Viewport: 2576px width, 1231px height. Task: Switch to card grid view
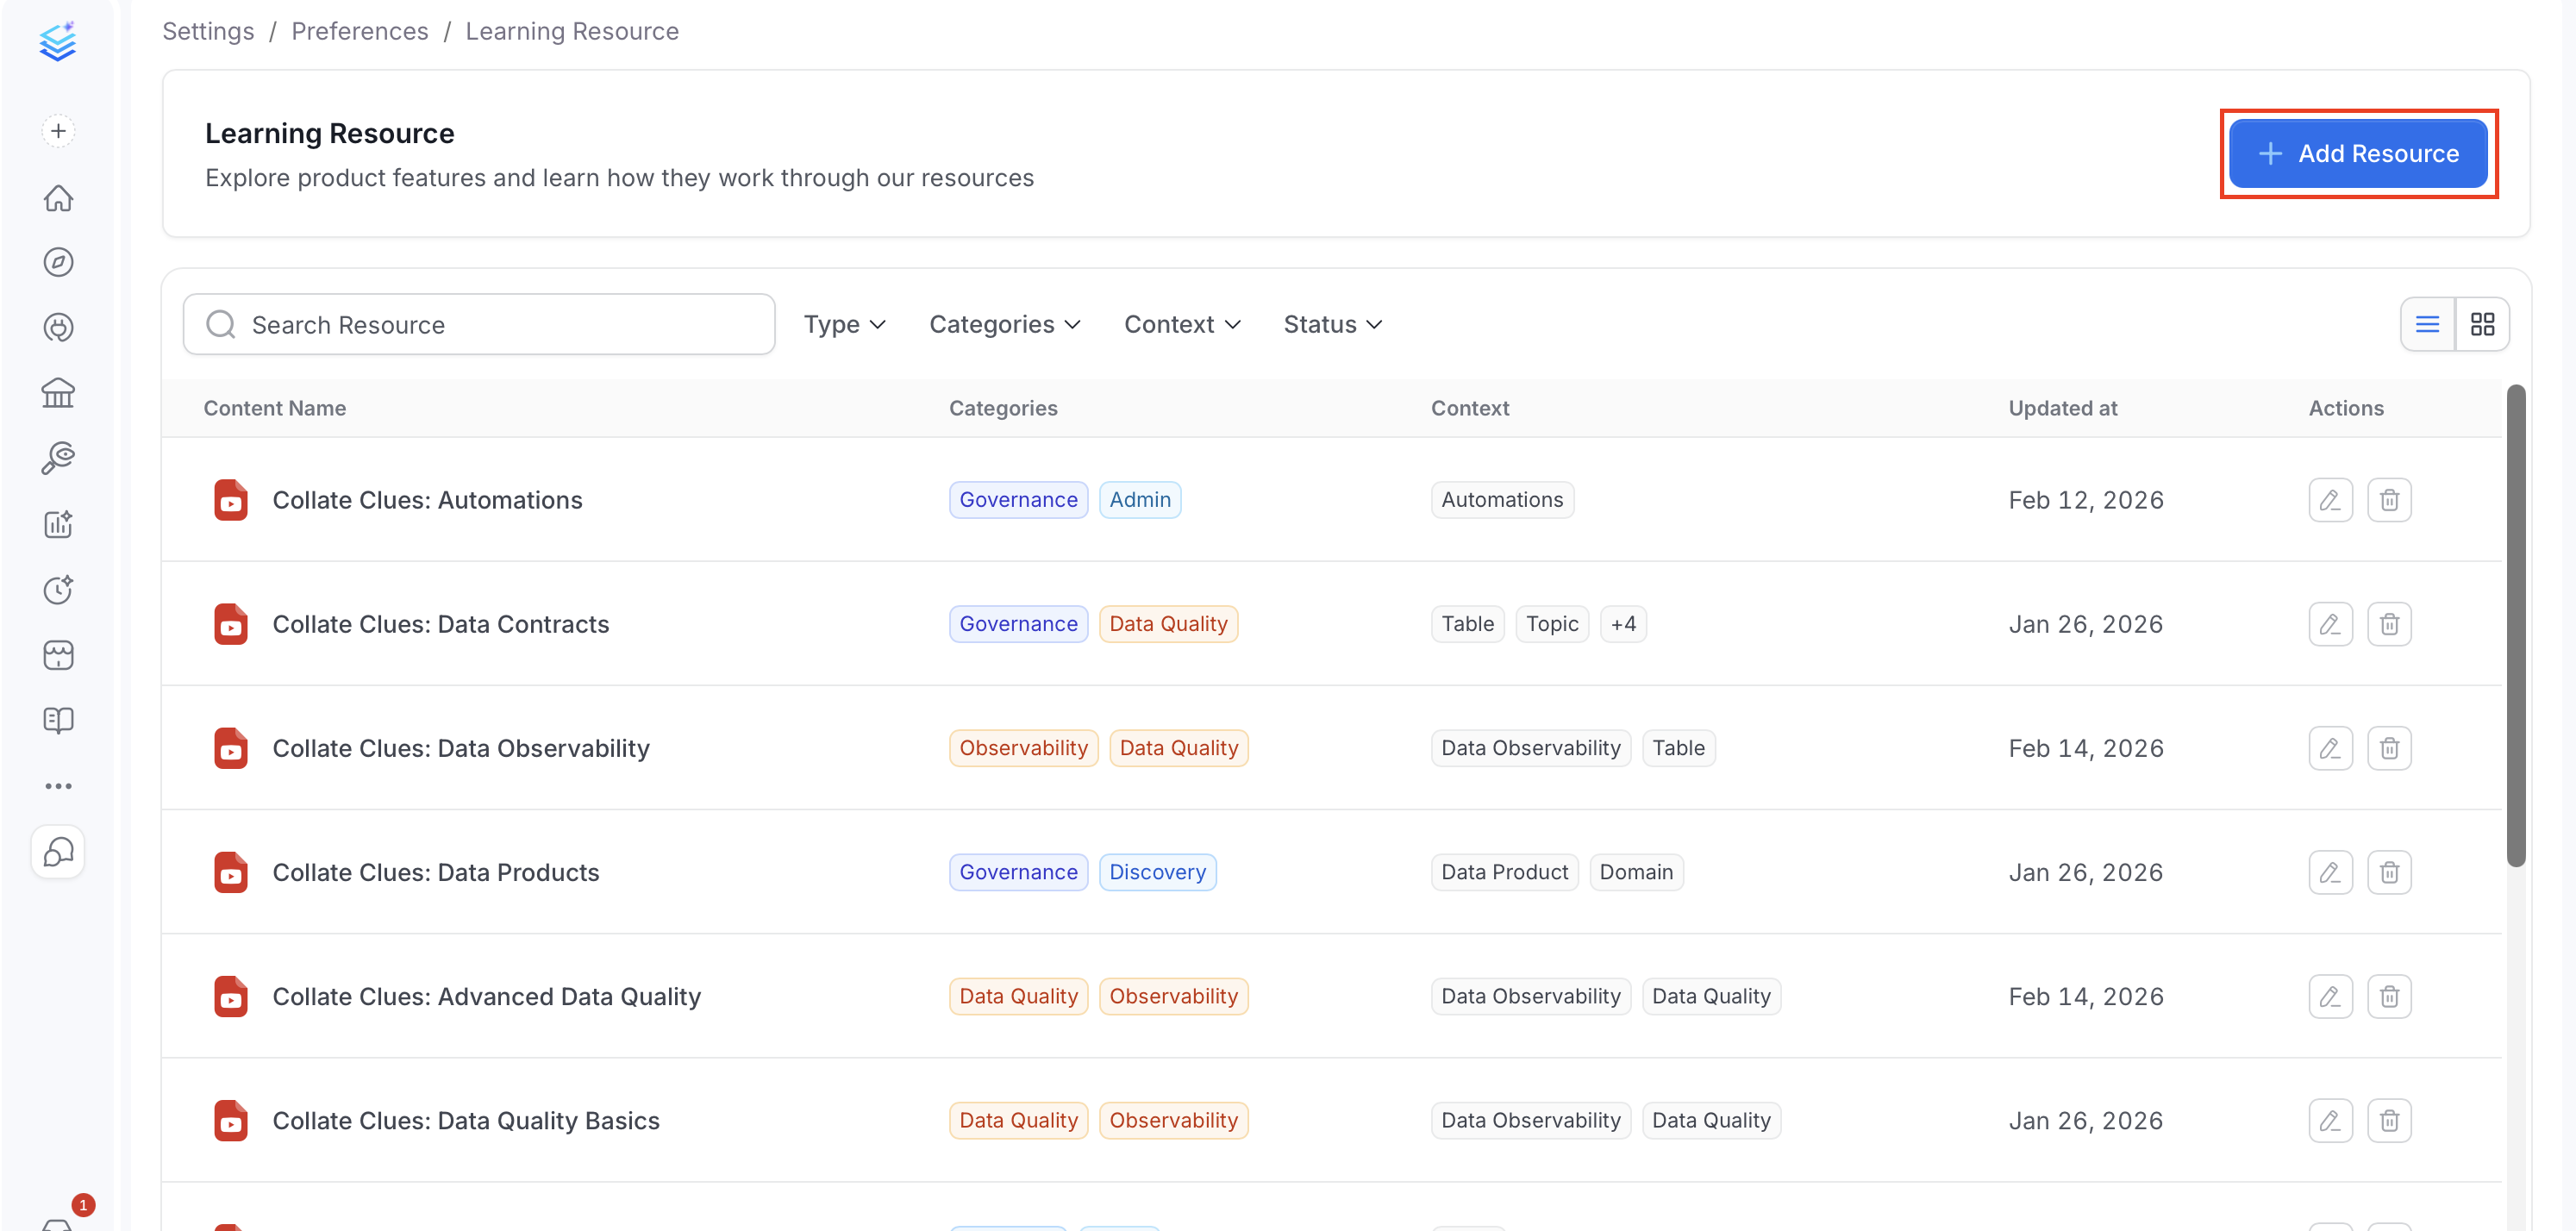(x=2482, y=324)
